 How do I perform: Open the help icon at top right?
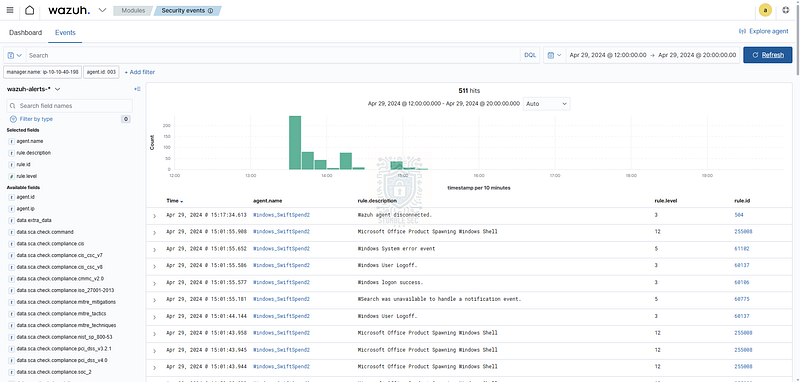coord(786,10)
